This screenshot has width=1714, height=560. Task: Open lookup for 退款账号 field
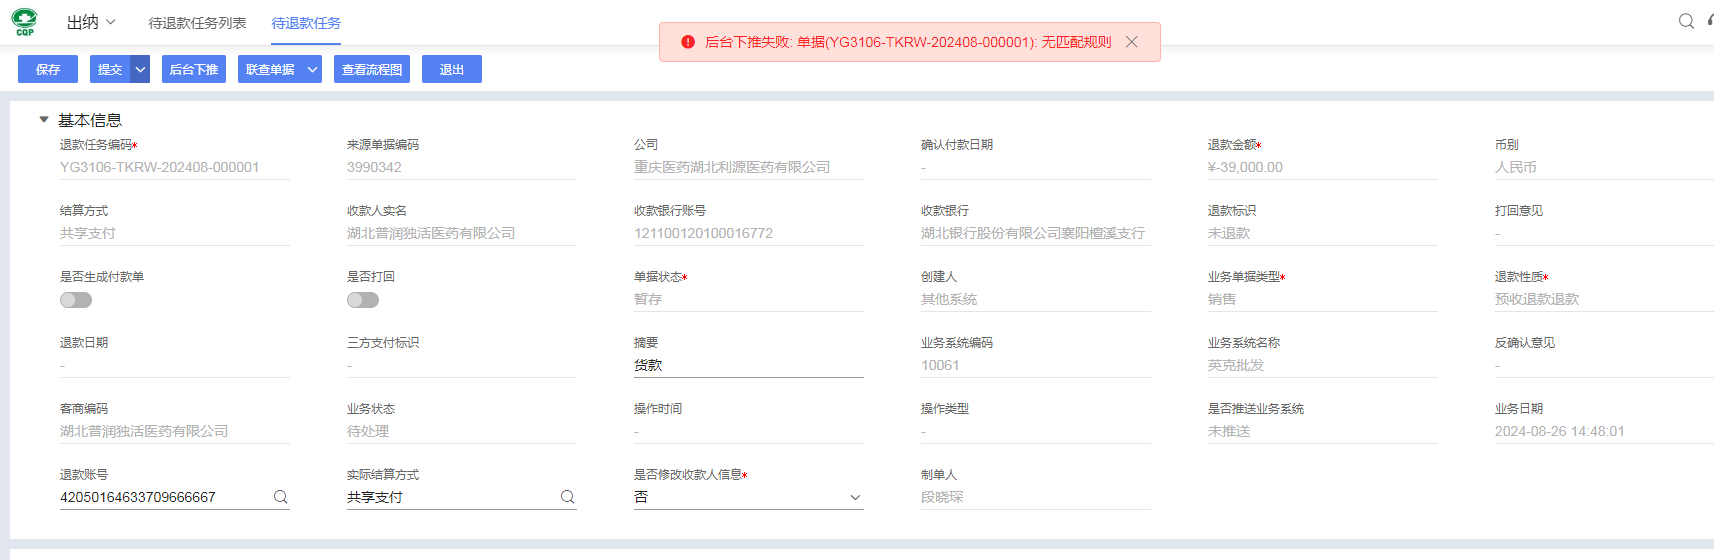[x=280, y=497]
